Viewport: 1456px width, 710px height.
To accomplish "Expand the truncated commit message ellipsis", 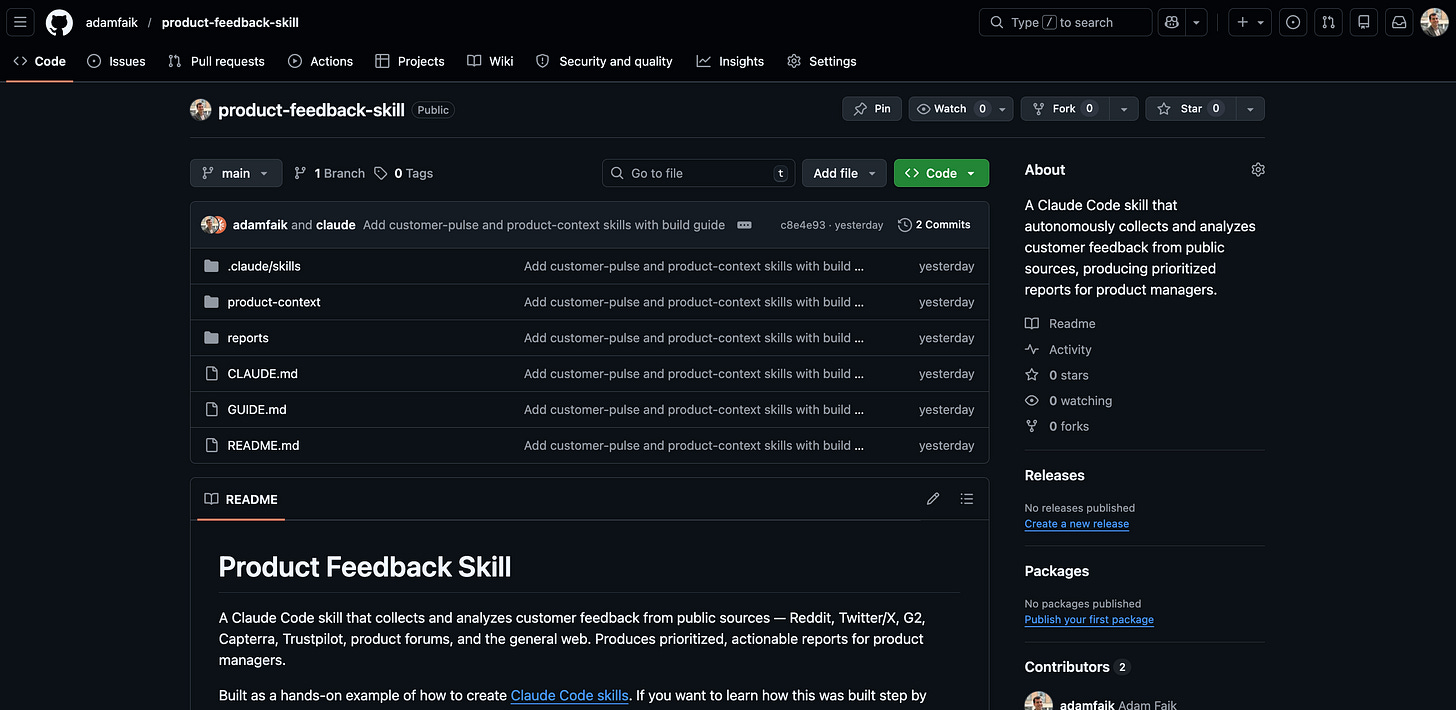I will point(744,224).
